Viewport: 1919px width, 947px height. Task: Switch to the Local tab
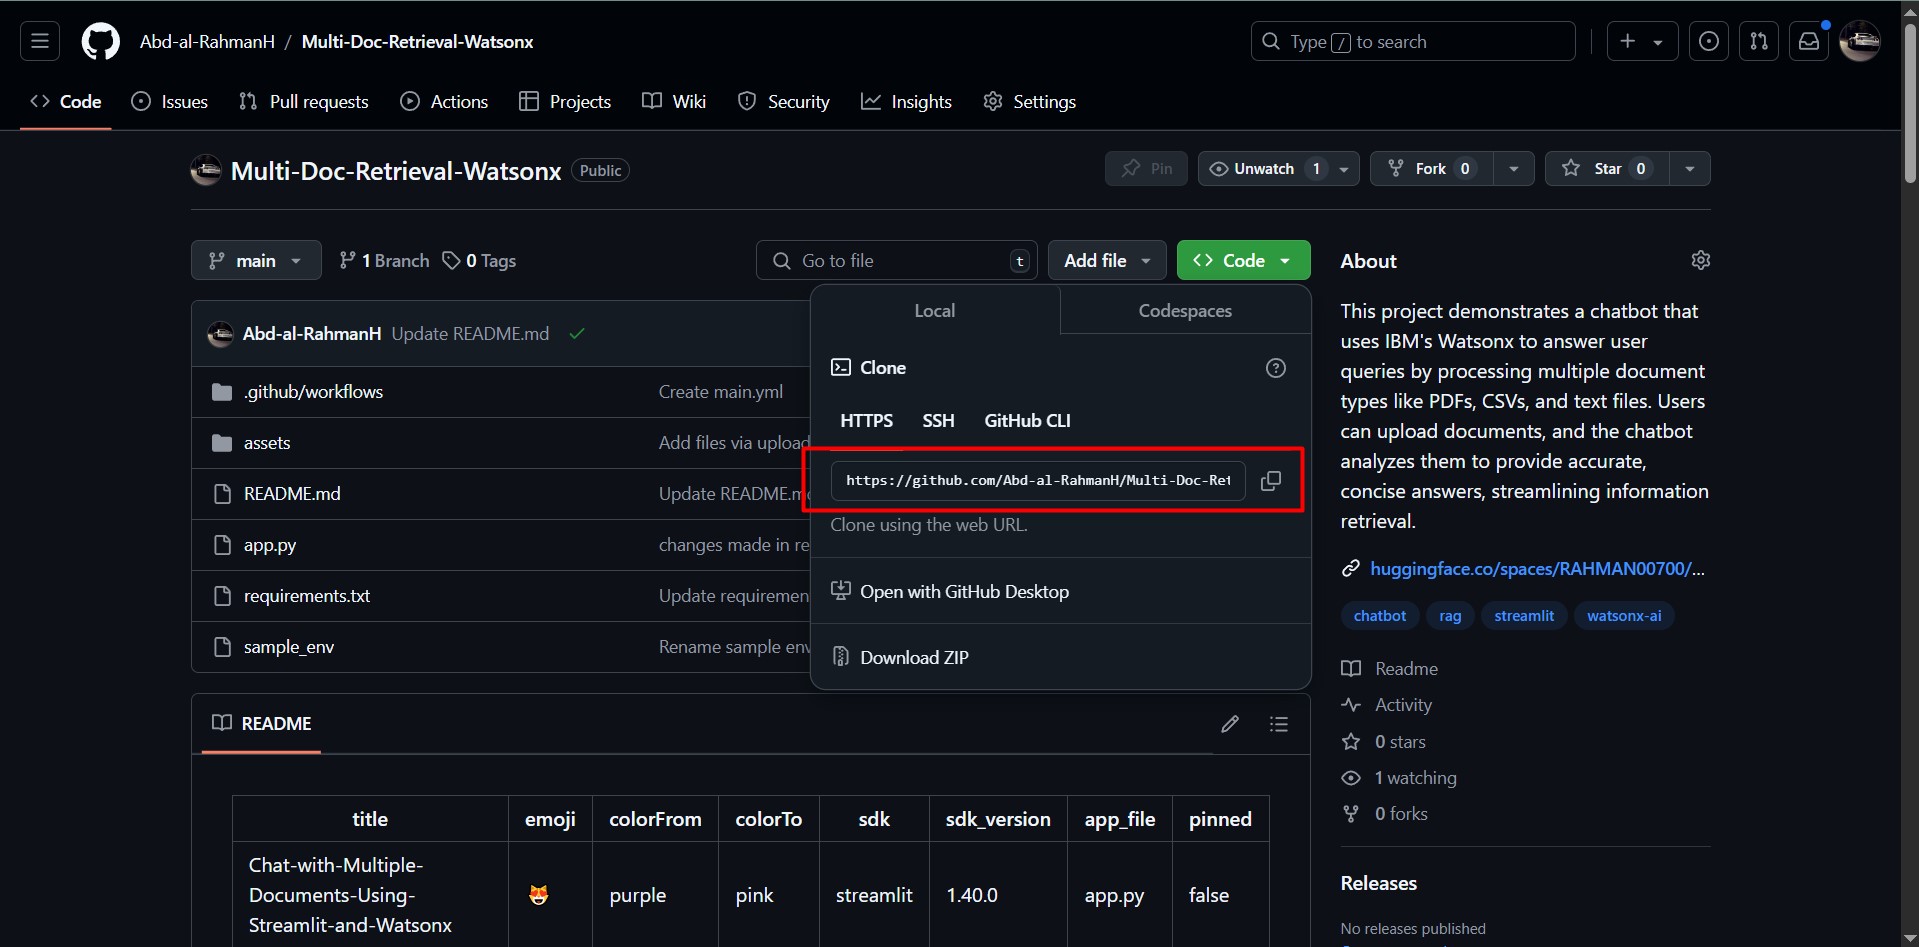click(x=935, y=310)
